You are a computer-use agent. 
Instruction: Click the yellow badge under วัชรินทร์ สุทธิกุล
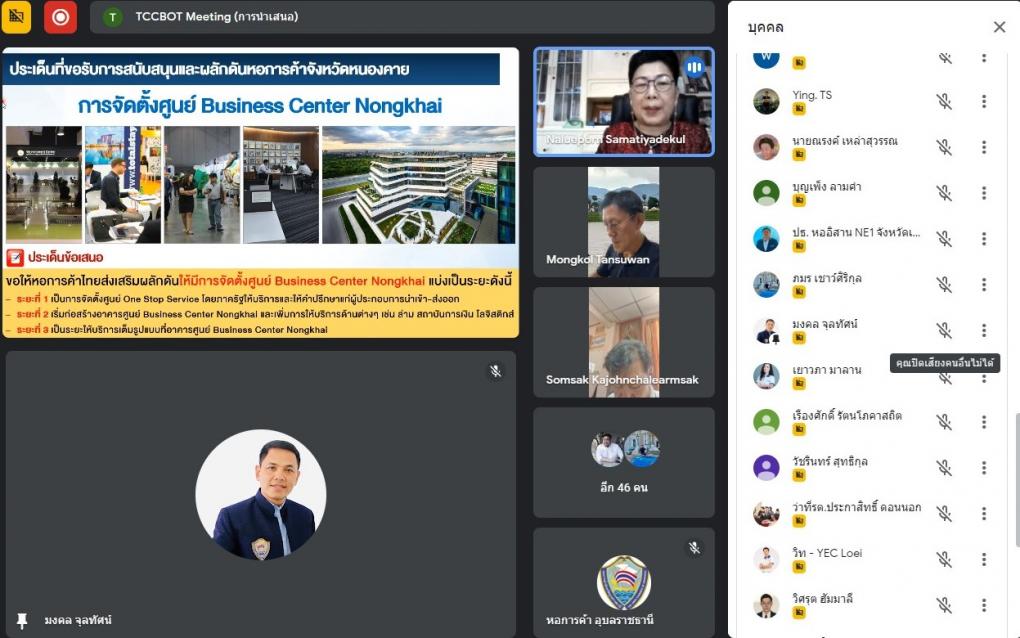(799, 475)
